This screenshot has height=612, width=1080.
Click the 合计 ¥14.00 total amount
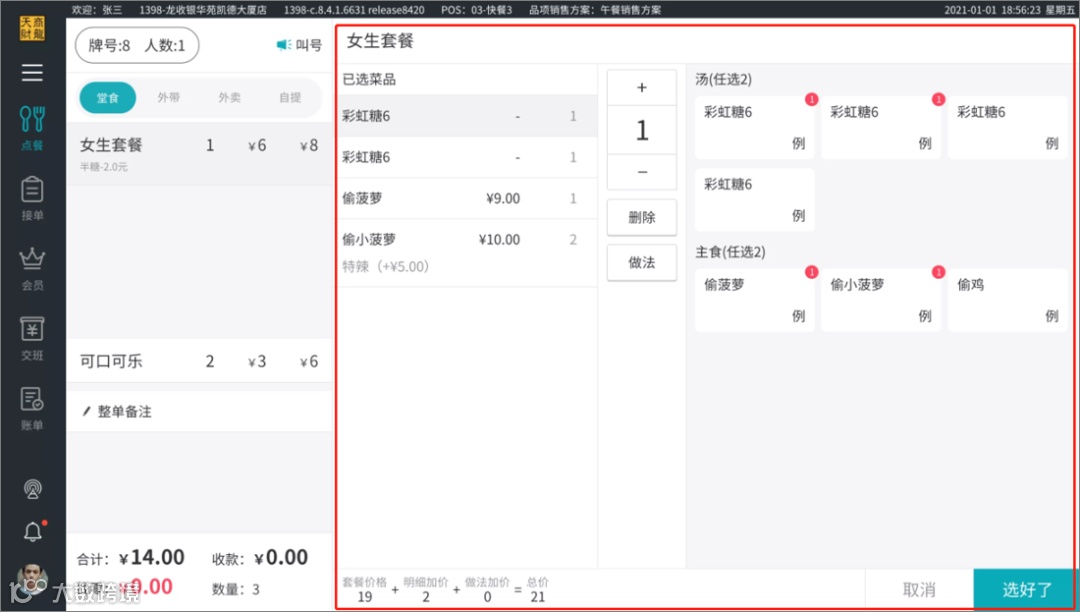click(130, 558)
